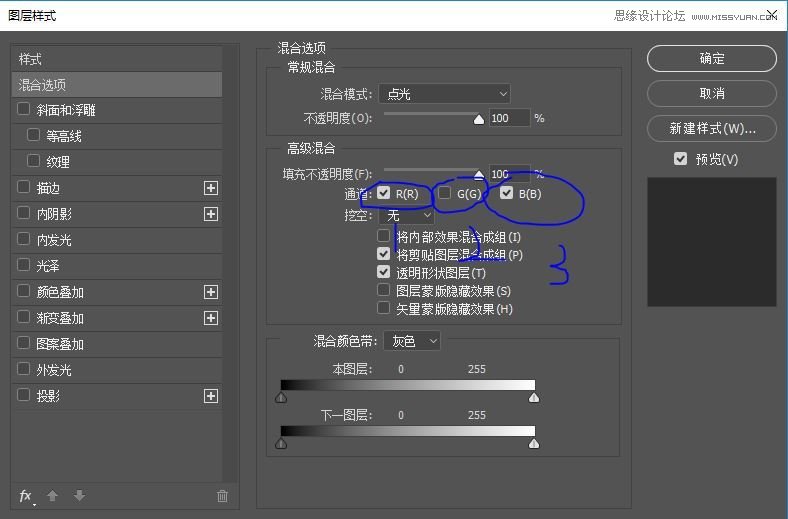Uncheck 透明形状图层 checkbox
Image resolution: width=788 pixels, height=519 pixels.
383,272
